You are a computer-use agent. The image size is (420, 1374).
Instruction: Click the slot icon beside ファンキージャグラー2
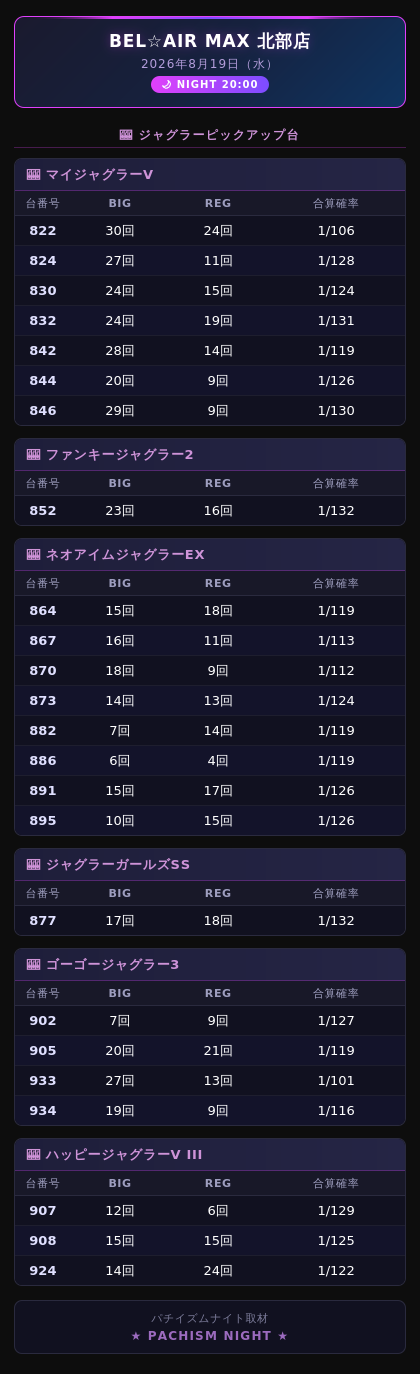33,454
